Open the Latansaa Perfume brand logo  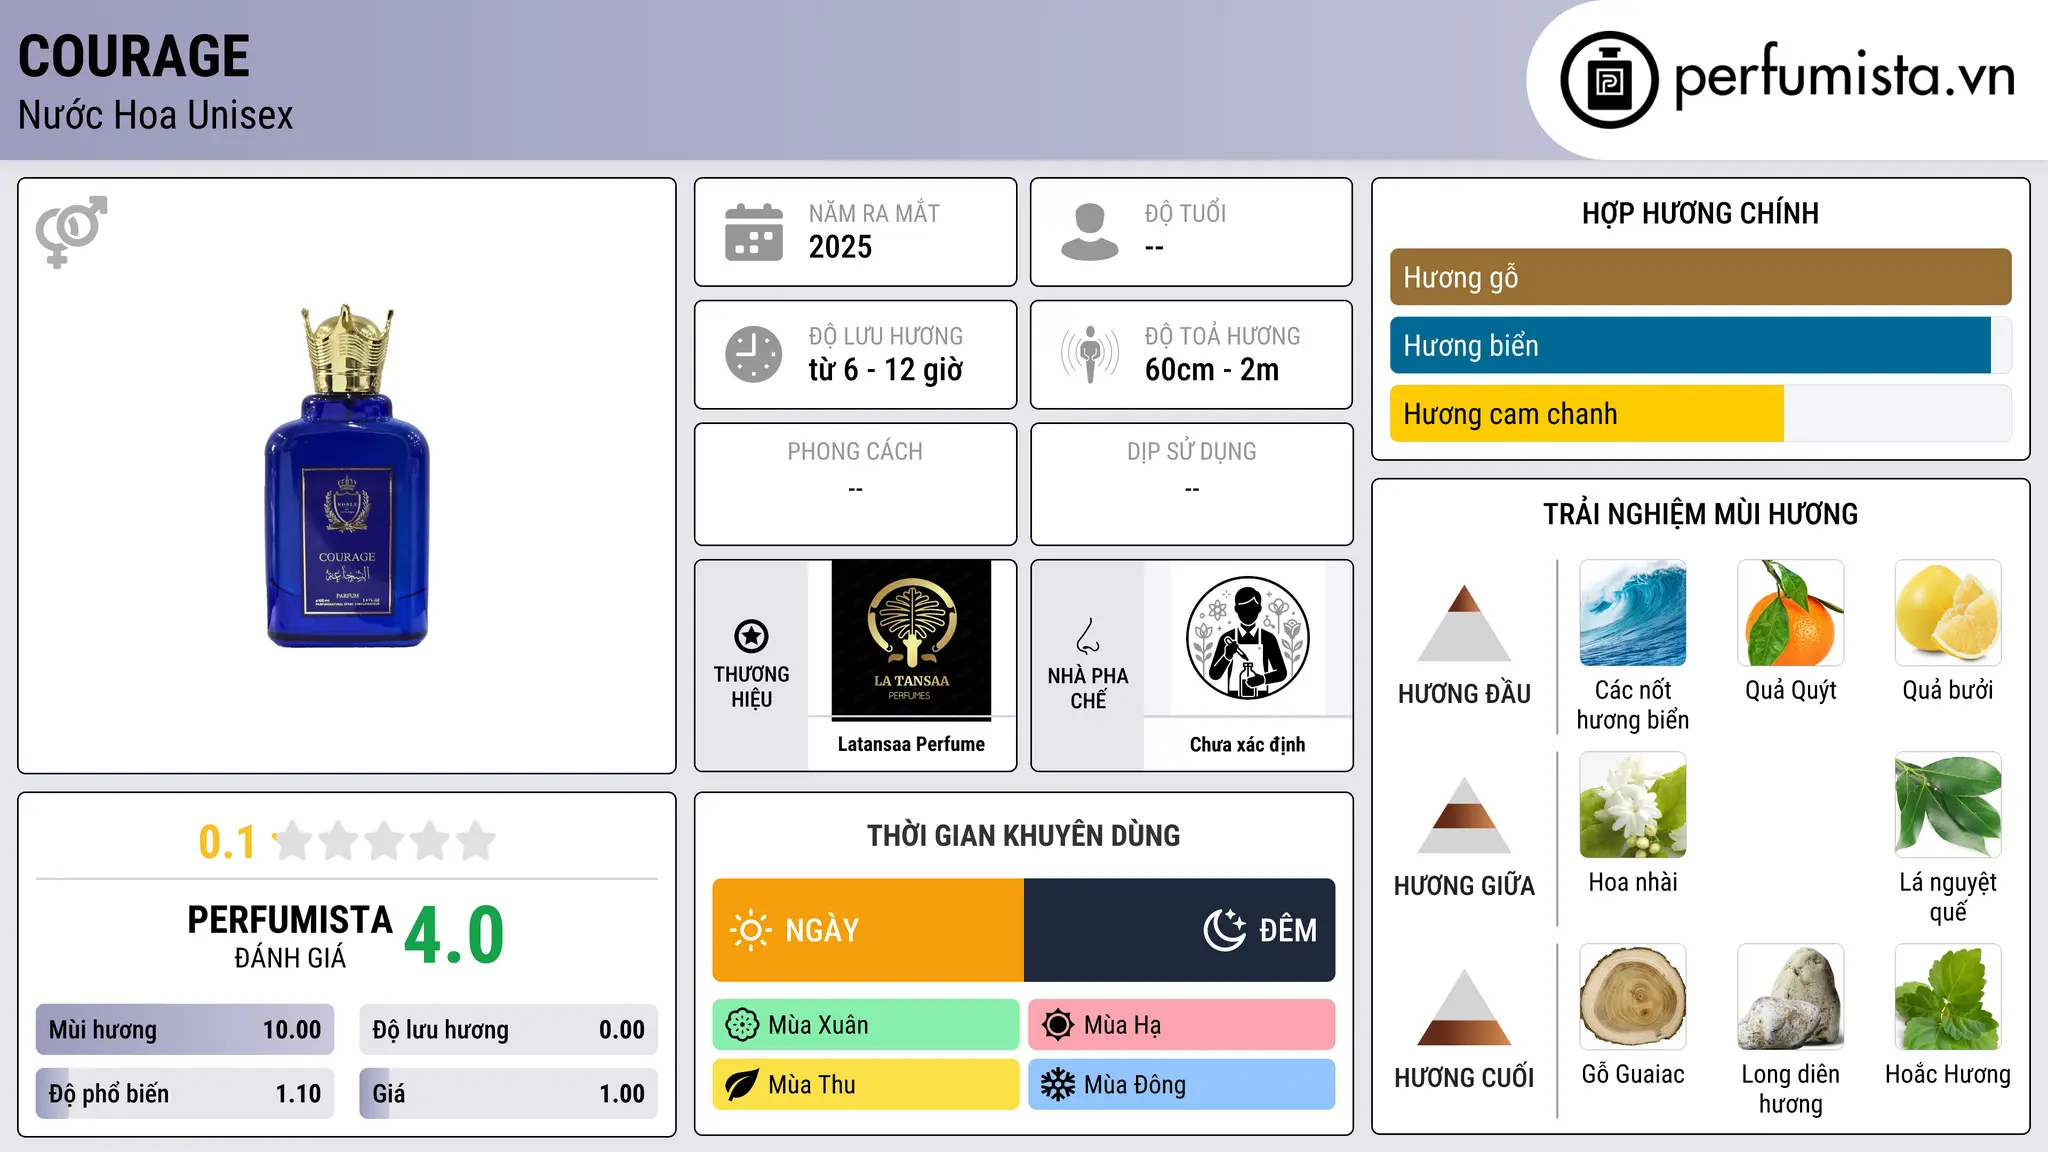click(911, 639)
